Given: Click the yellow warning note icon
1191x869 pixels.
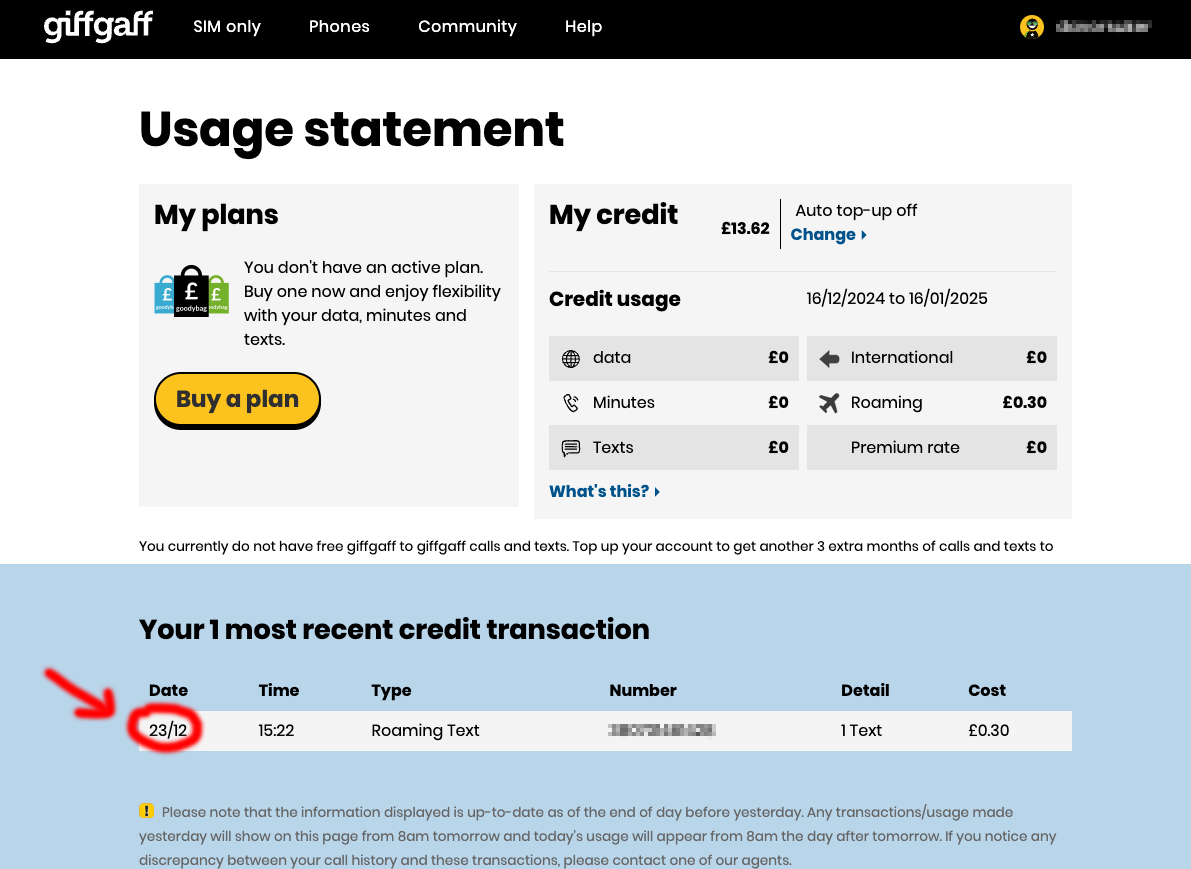Looking at the screenshot, I should 147,811.
